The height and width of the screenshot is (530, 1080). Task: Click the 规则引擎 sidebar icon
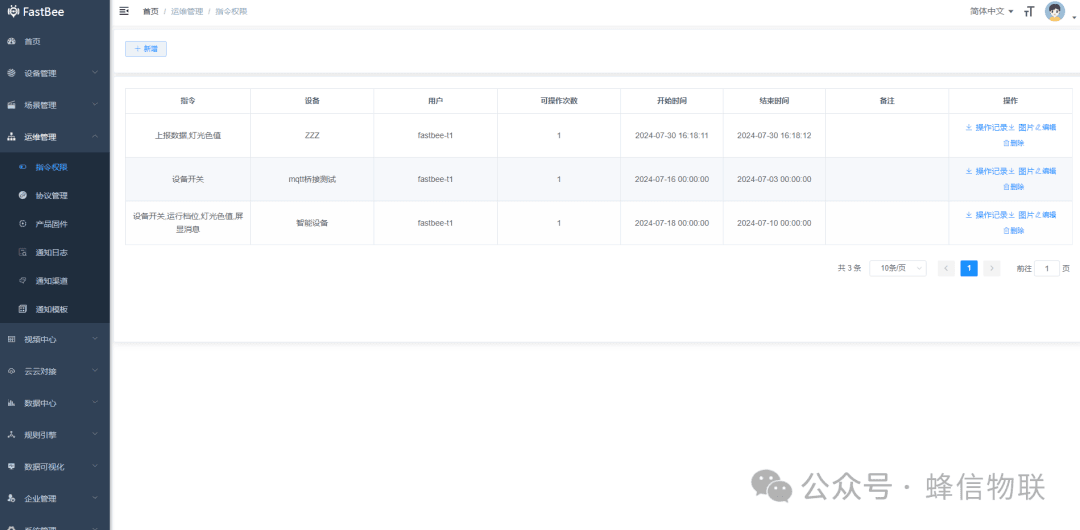coord(11,435)
